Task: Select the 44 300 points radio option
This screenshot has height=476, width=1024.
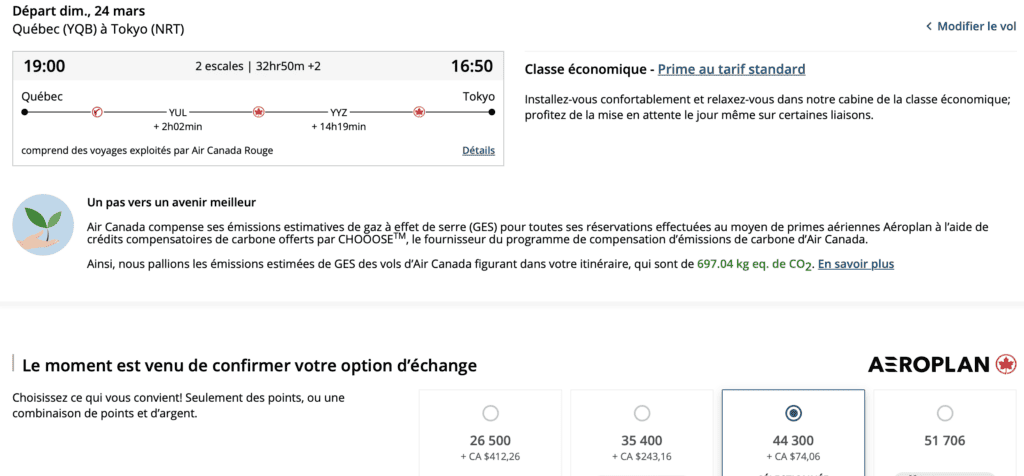Action: click(793, 413)
